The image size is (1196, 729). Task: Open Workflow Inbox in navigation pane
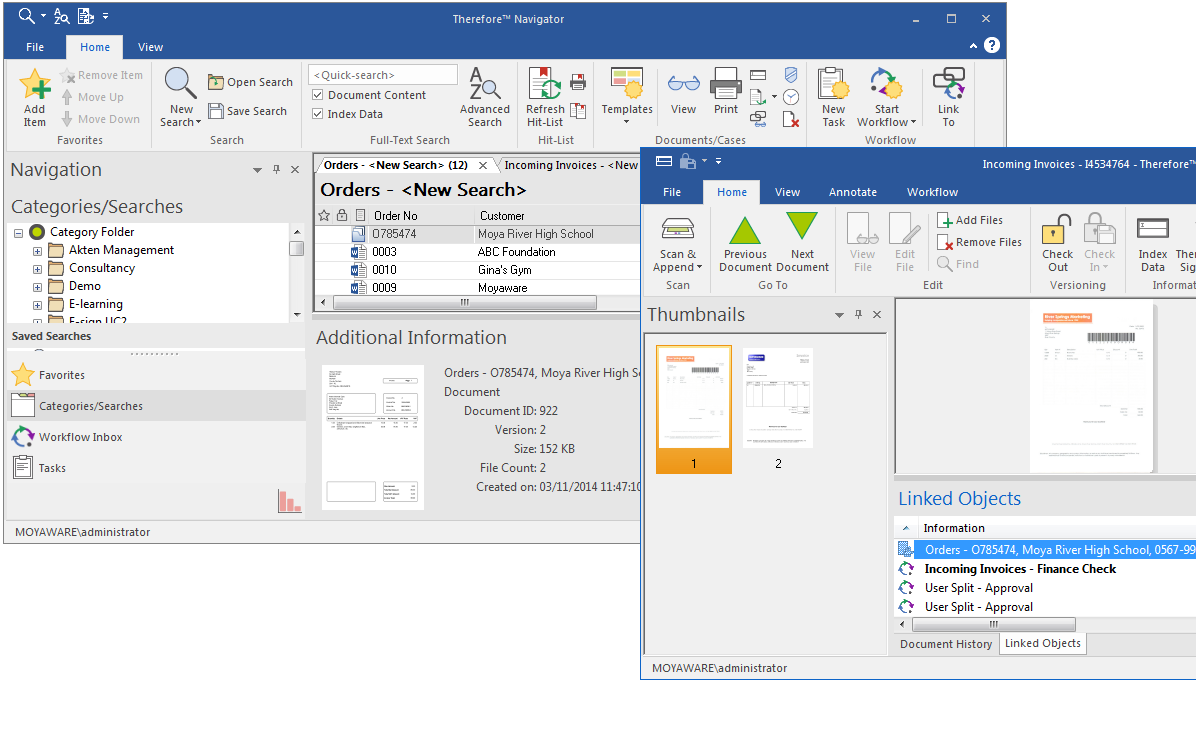tap(80, 437)
